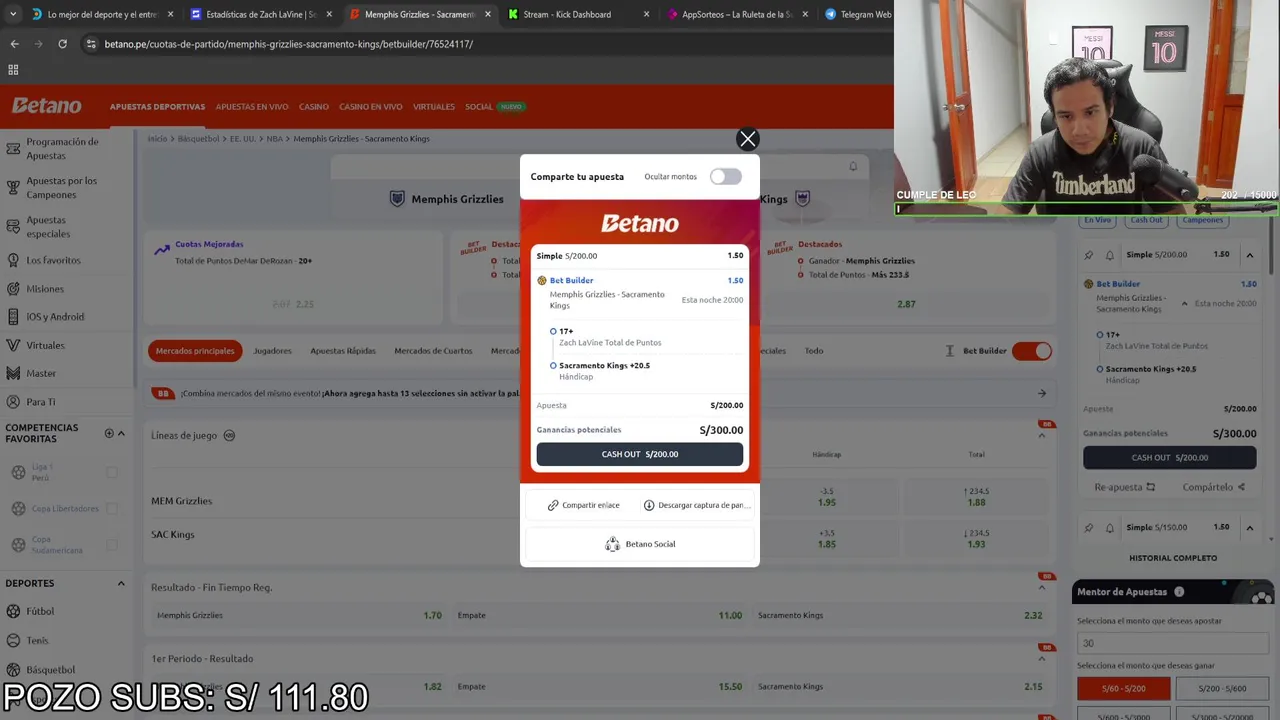Open the SOCIAL menu item
This screenshot has width=1280, height=720.
pos(479,107)
